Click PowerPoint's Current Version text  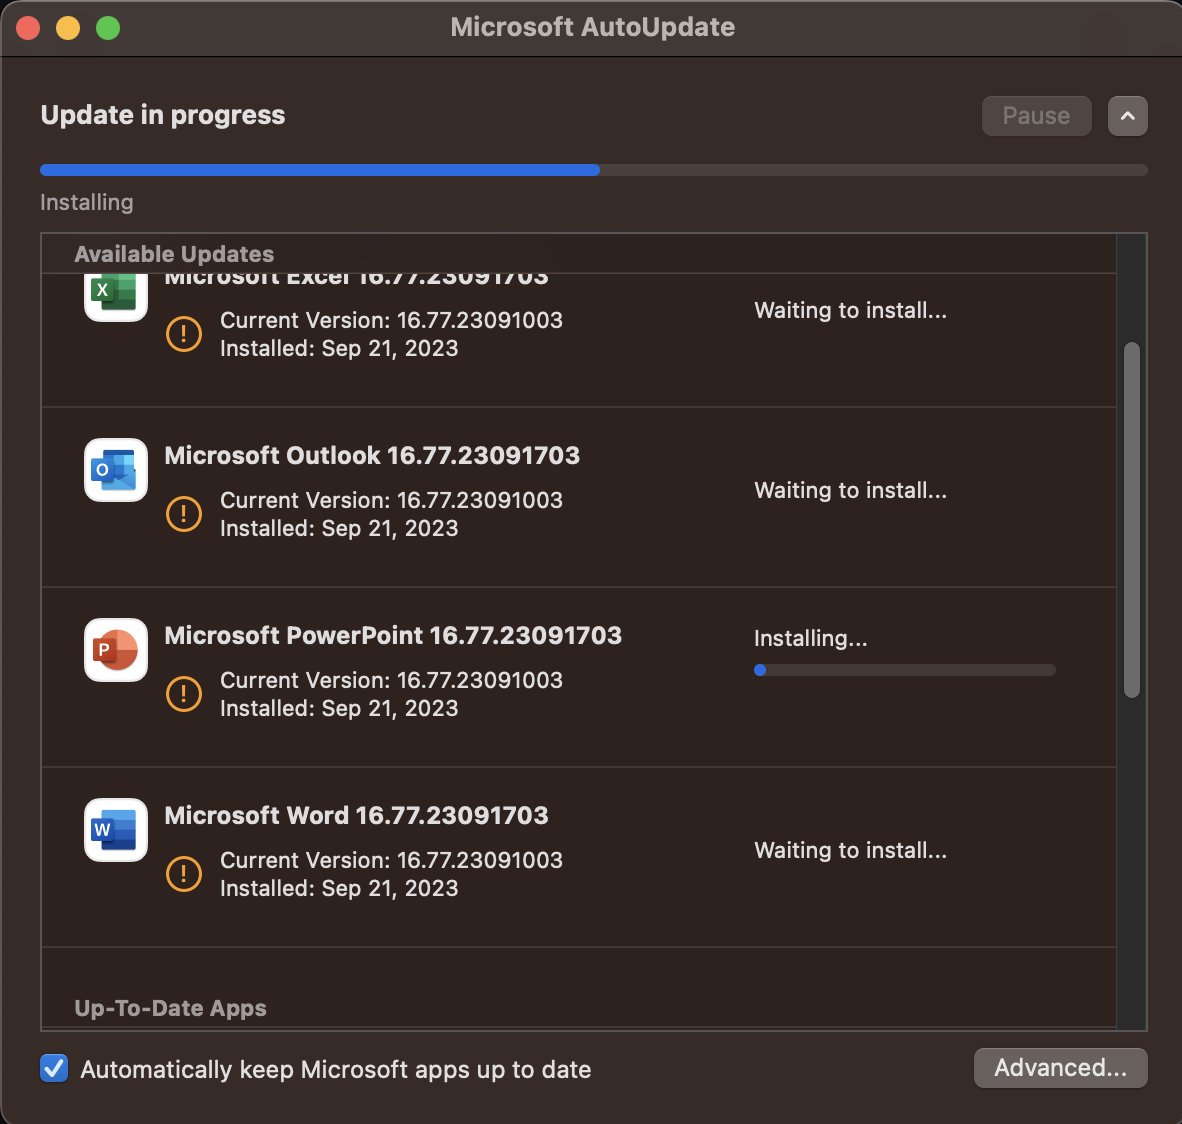pos(391,681)
